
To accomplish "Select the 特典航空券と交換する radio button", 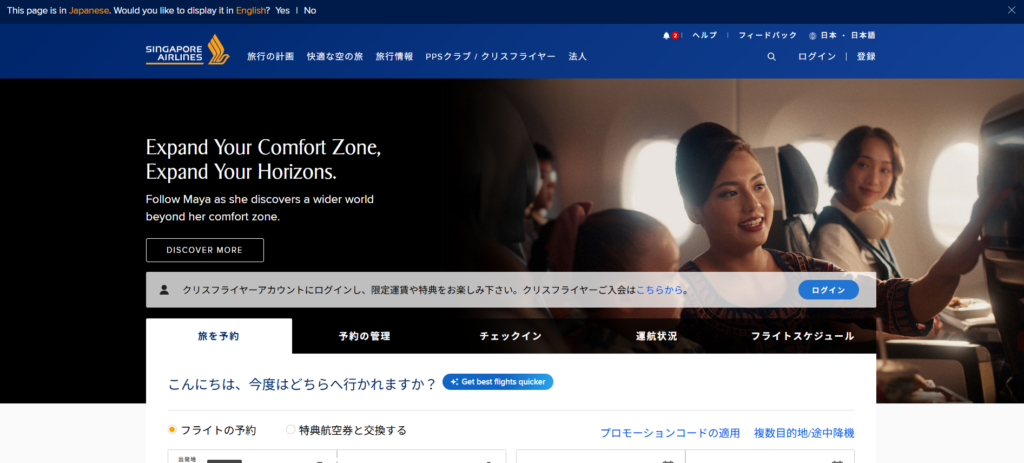I will click(x=291, y=430).
